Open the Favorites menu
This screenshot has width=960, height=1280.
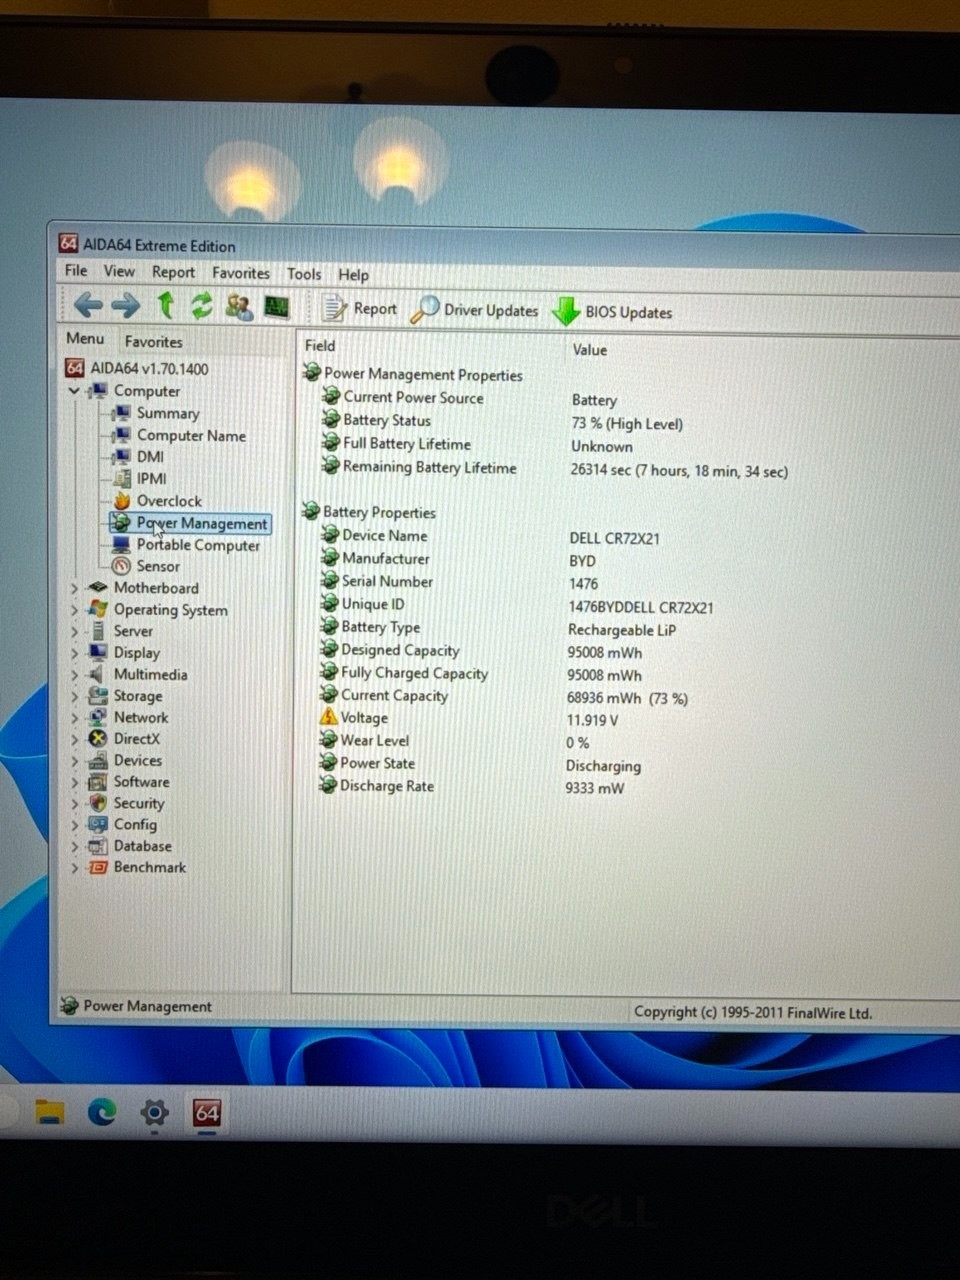(241, 273)
